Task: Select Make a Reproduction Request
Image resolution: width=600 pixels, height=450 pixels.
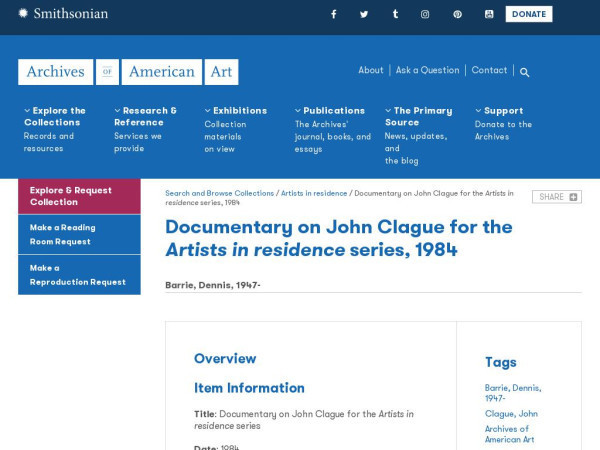Action: pos(79,275)
